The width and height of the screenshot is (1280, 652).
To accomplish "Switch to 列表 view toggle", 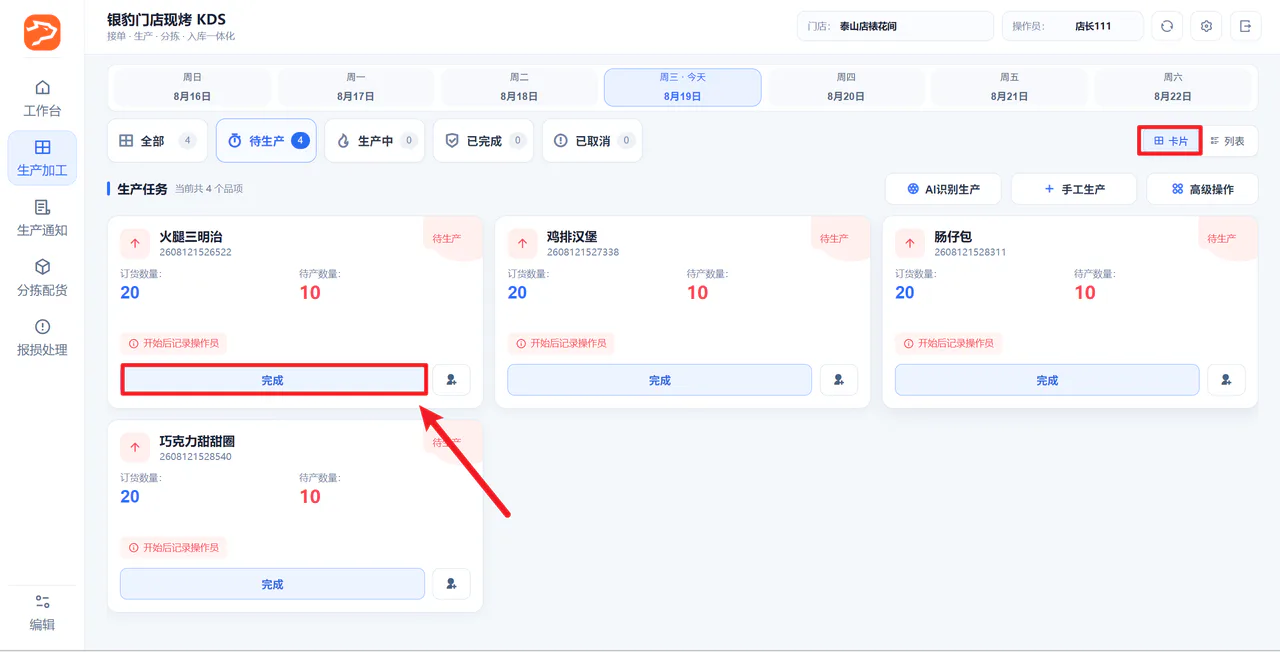I will coord(1228,141).
